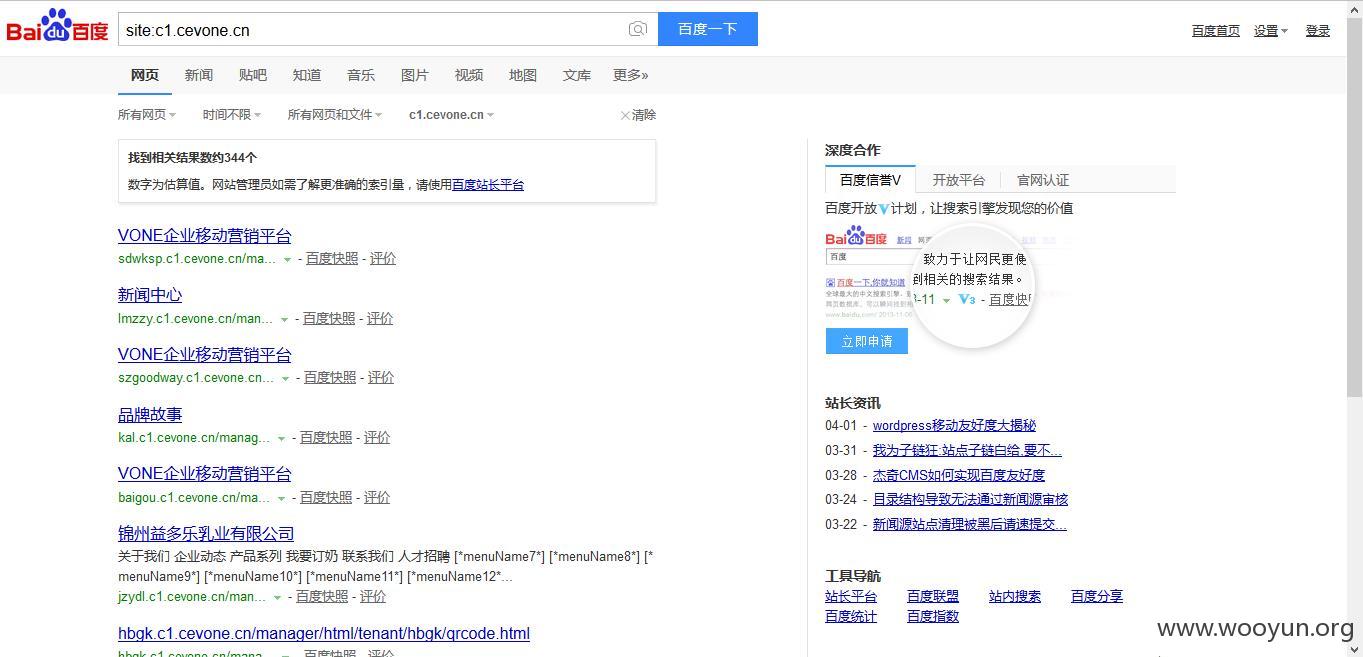Open 百度快照 for jzydl result
Viewport: 1363px width, 657px height.
(322, 596)
